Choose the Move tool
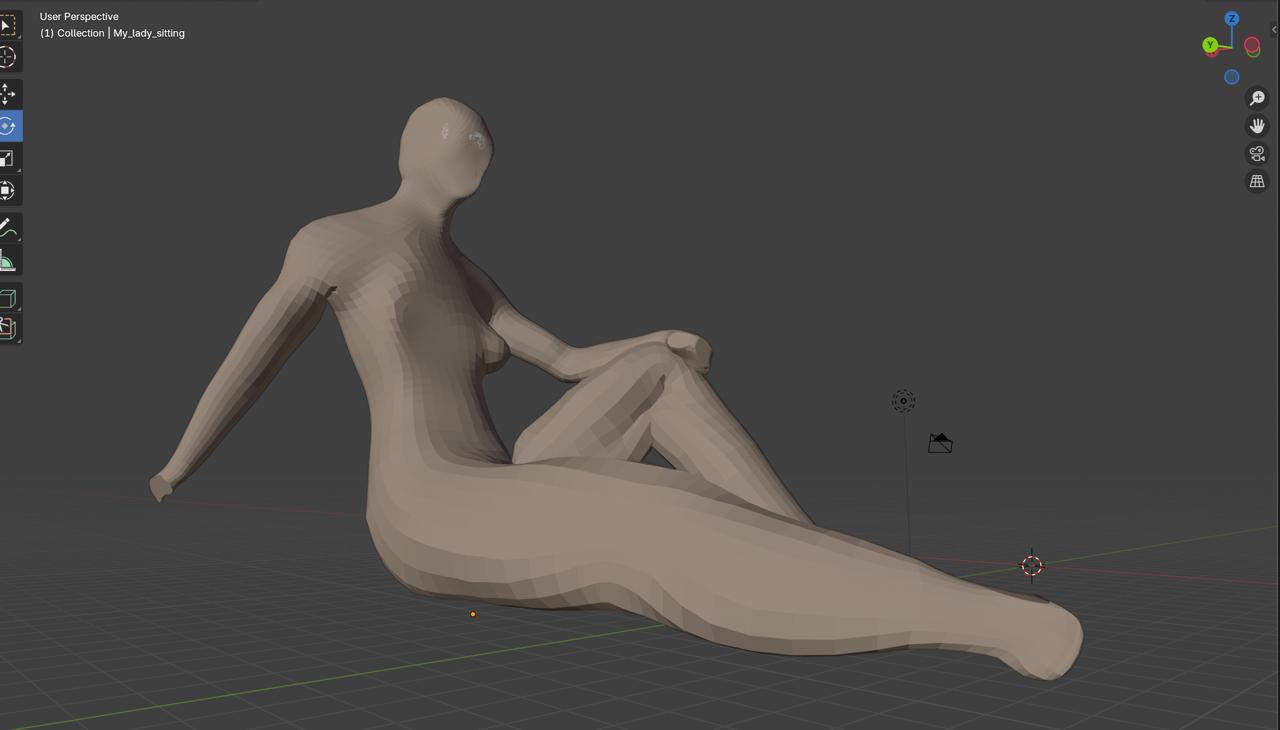 coord(8,94)
